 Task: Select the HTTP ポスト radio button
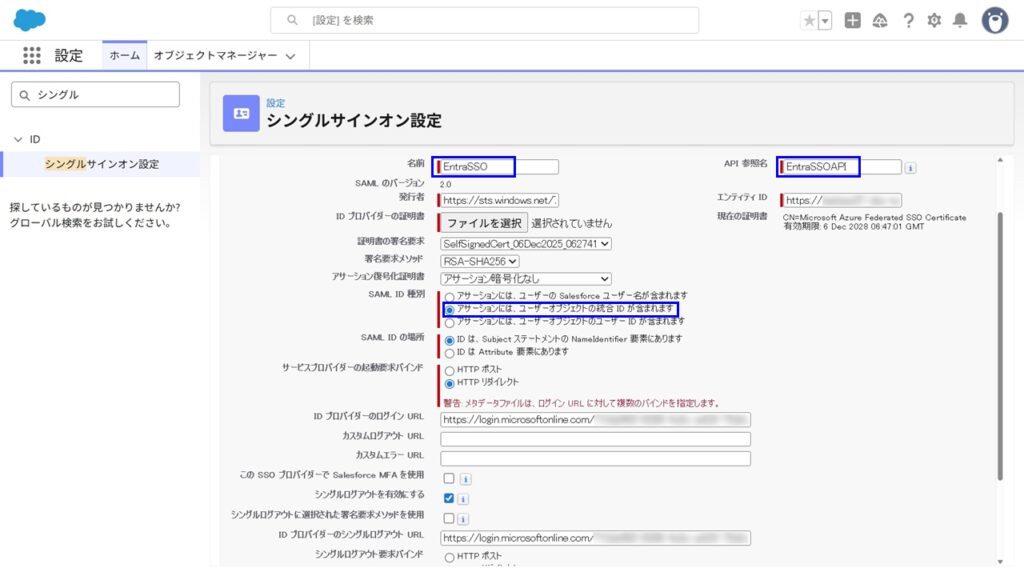[x=449, y=370]
